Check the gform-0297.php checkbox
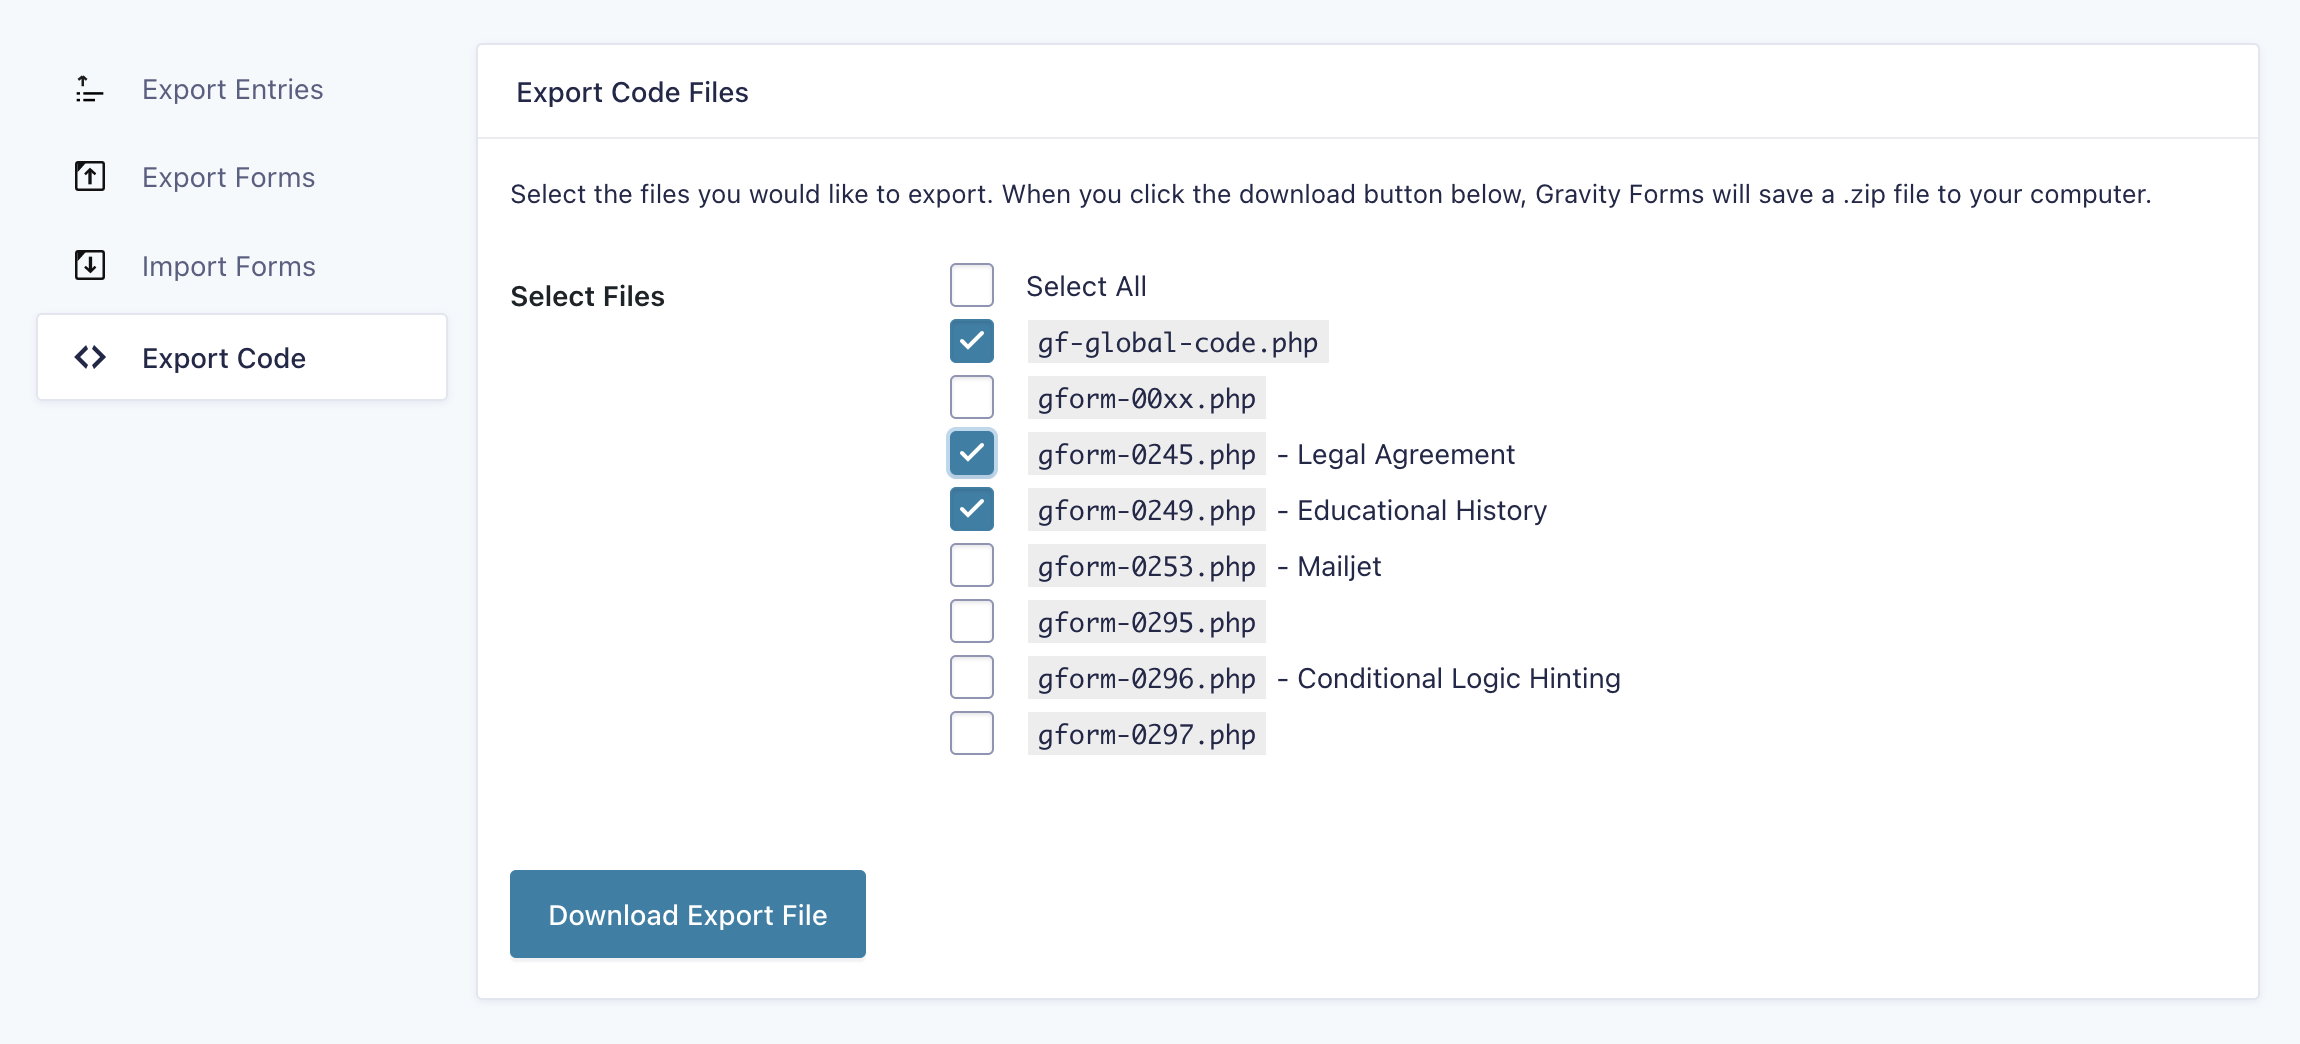2300x1044 pixels. click(971, 733)
